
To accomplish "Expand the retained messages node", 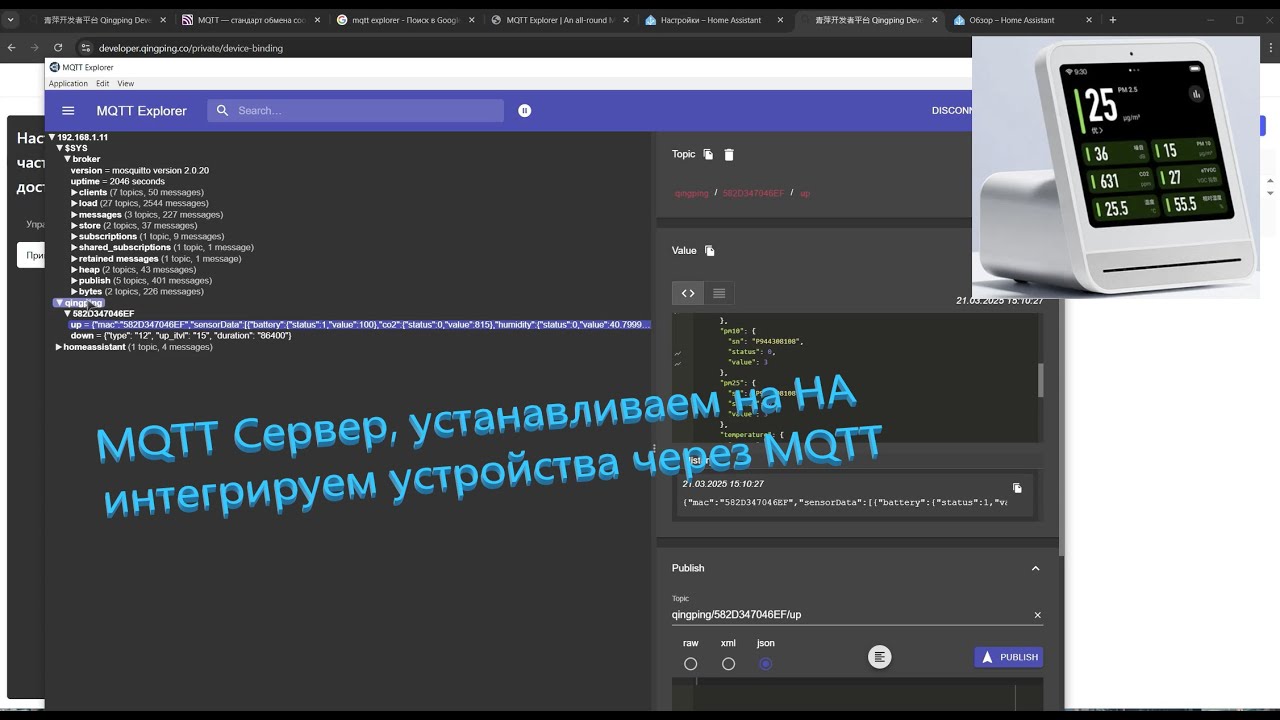I will [74, 259].
